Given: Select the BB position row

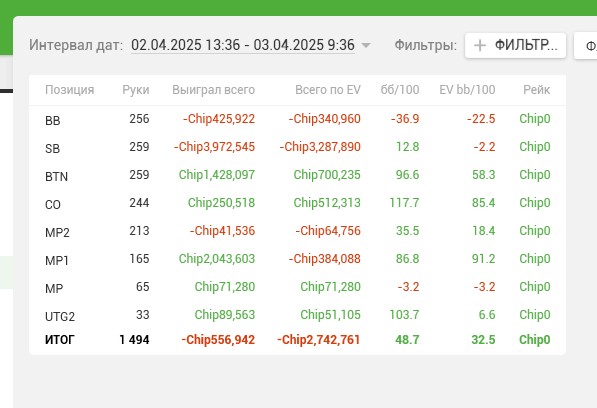Looking at the screenshot, I should (297, 119).
